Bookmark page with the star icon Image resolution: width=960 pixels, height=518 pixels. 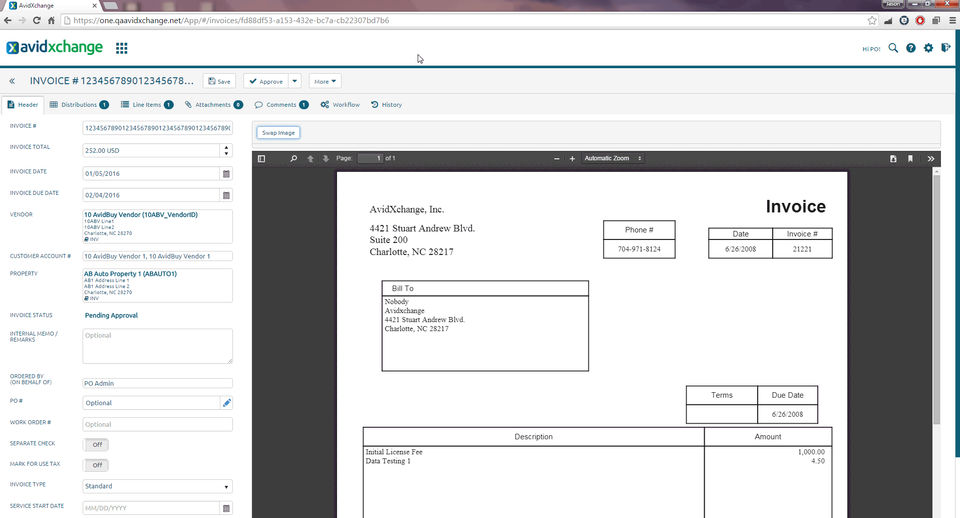click(x=872, y=20)
